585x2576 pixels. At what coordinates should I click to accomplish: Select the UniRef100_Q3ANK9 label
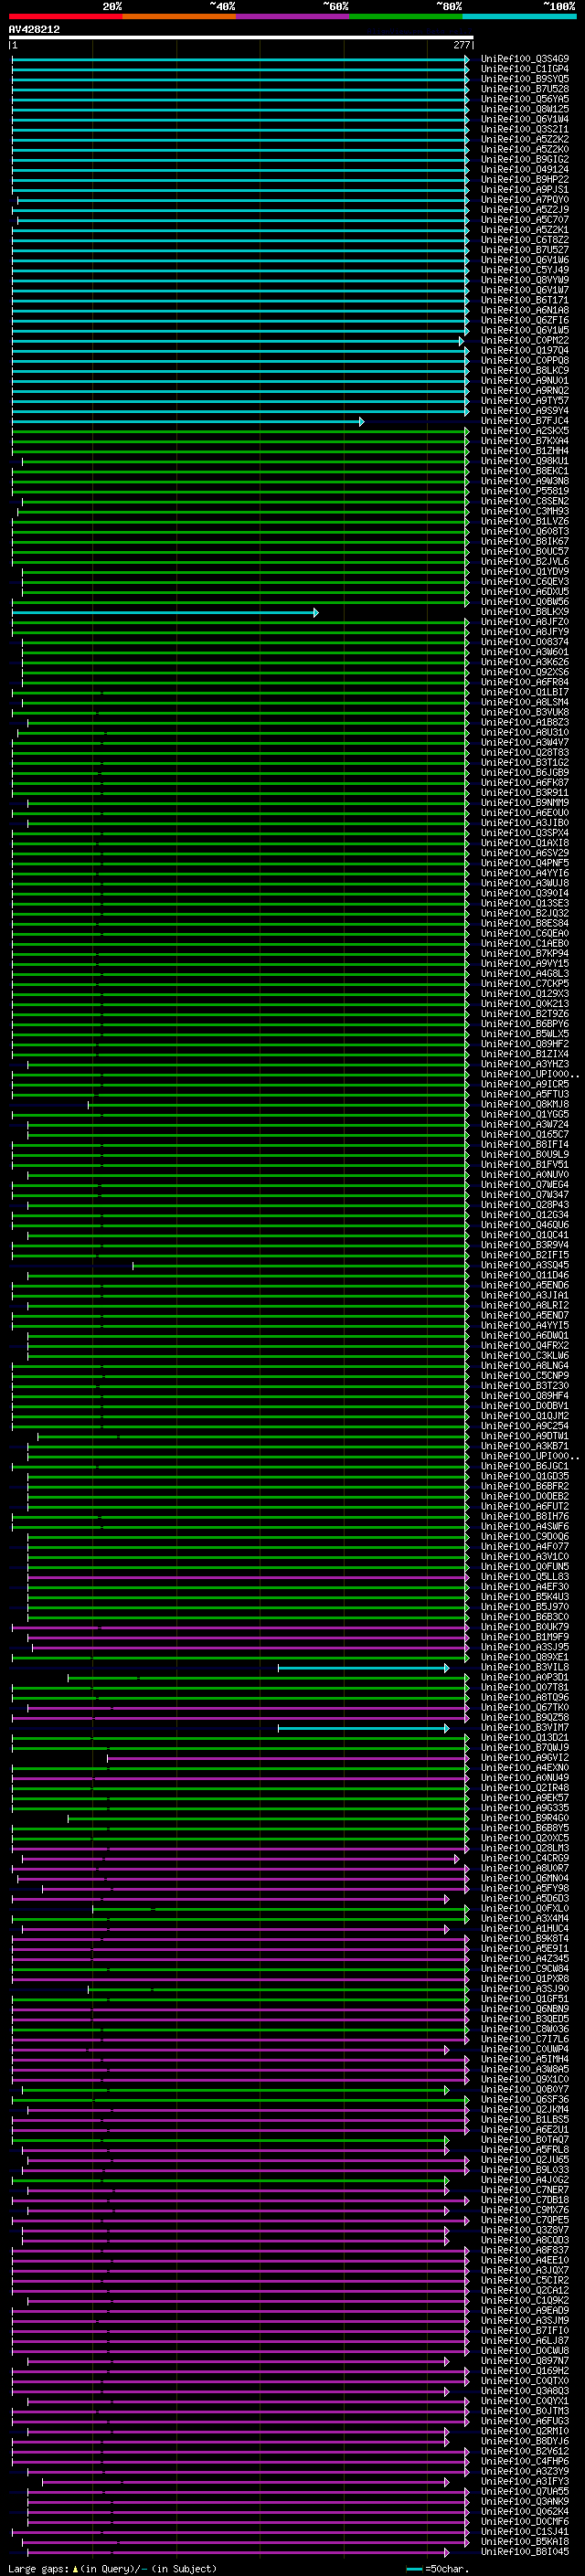[525, 2502]
